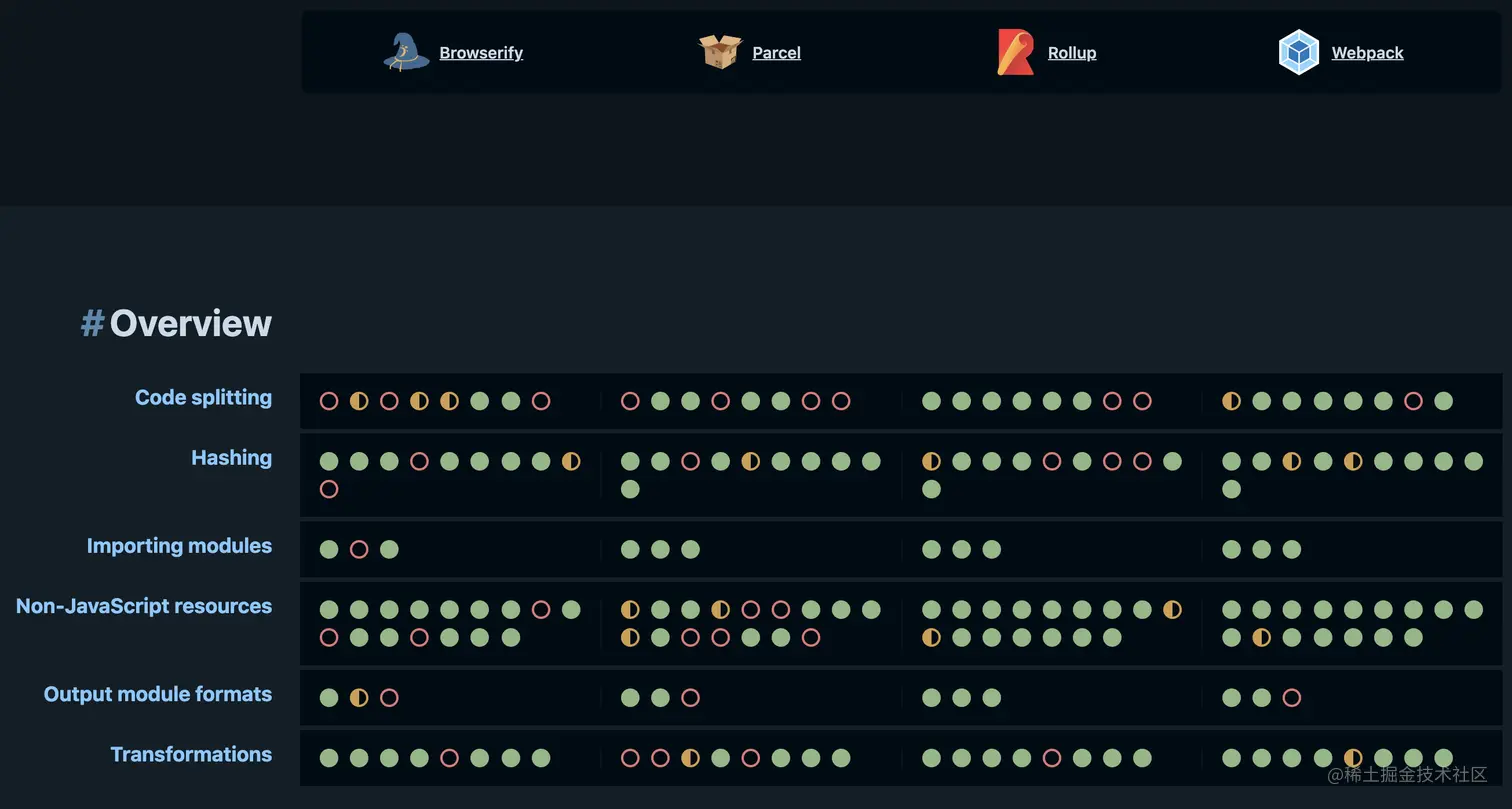Screen dimensions: 1512x809
Task: Click the half-filled dot in Parcel's Transformations row
Action: click(690, 758)
